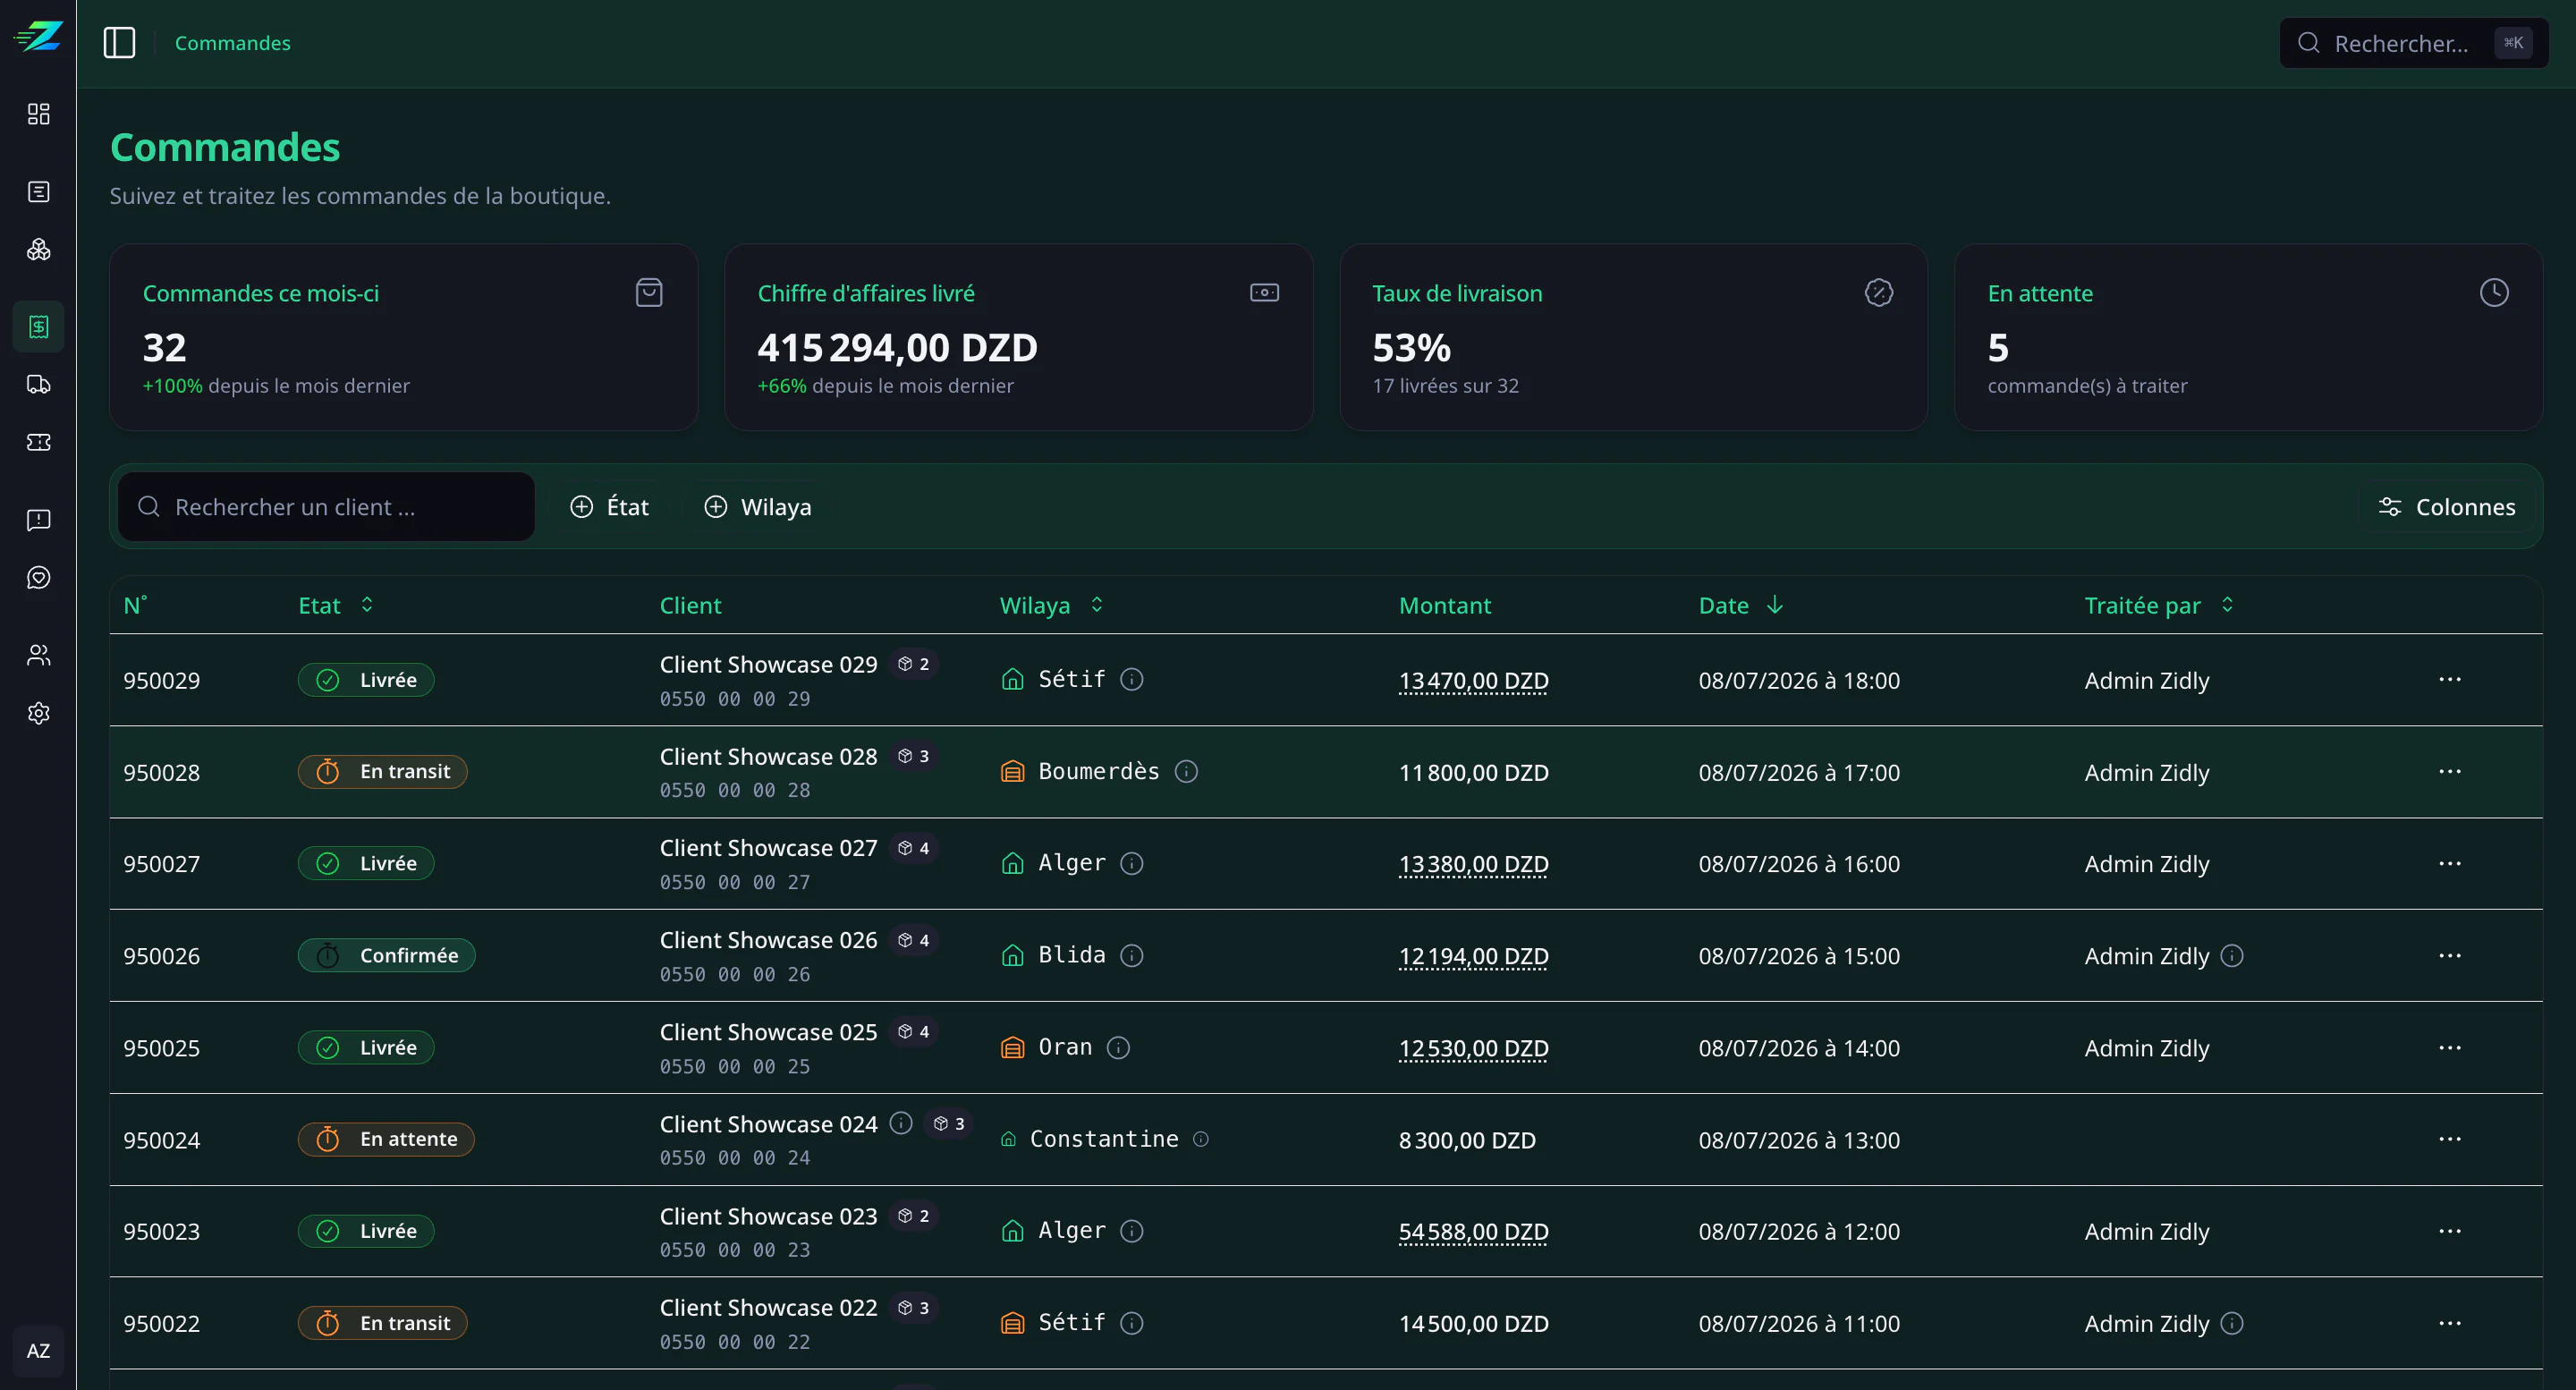Viewport: 2576px width, 1390px height.
Task: Open the settings gear icon in sidebar
Action: tap(38, 713)
